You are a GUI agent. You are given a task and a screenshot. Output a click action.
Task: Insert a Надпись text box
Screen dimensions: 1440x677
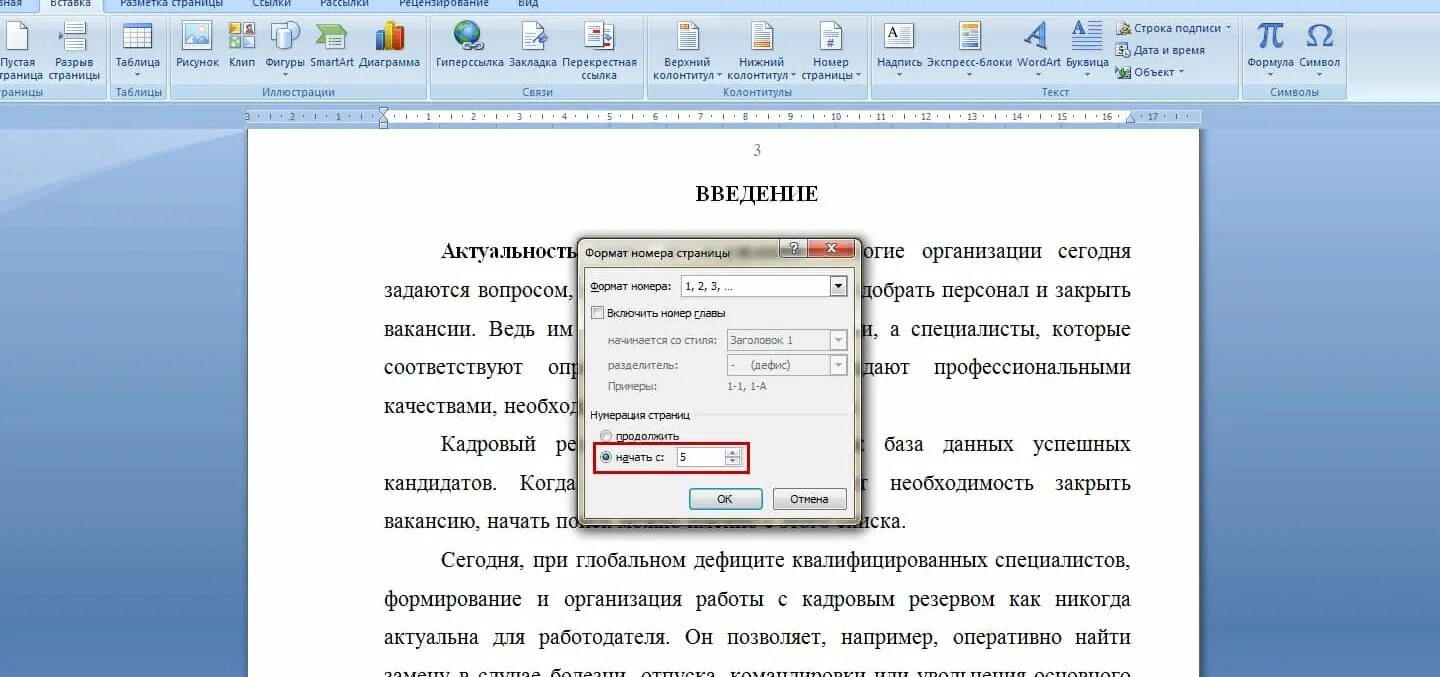point(899,50)
